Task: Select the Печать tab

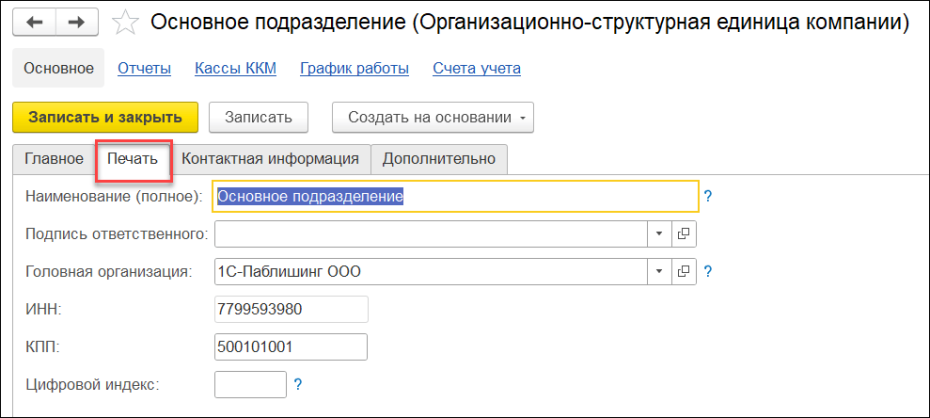Action: [x=133, y=159]
